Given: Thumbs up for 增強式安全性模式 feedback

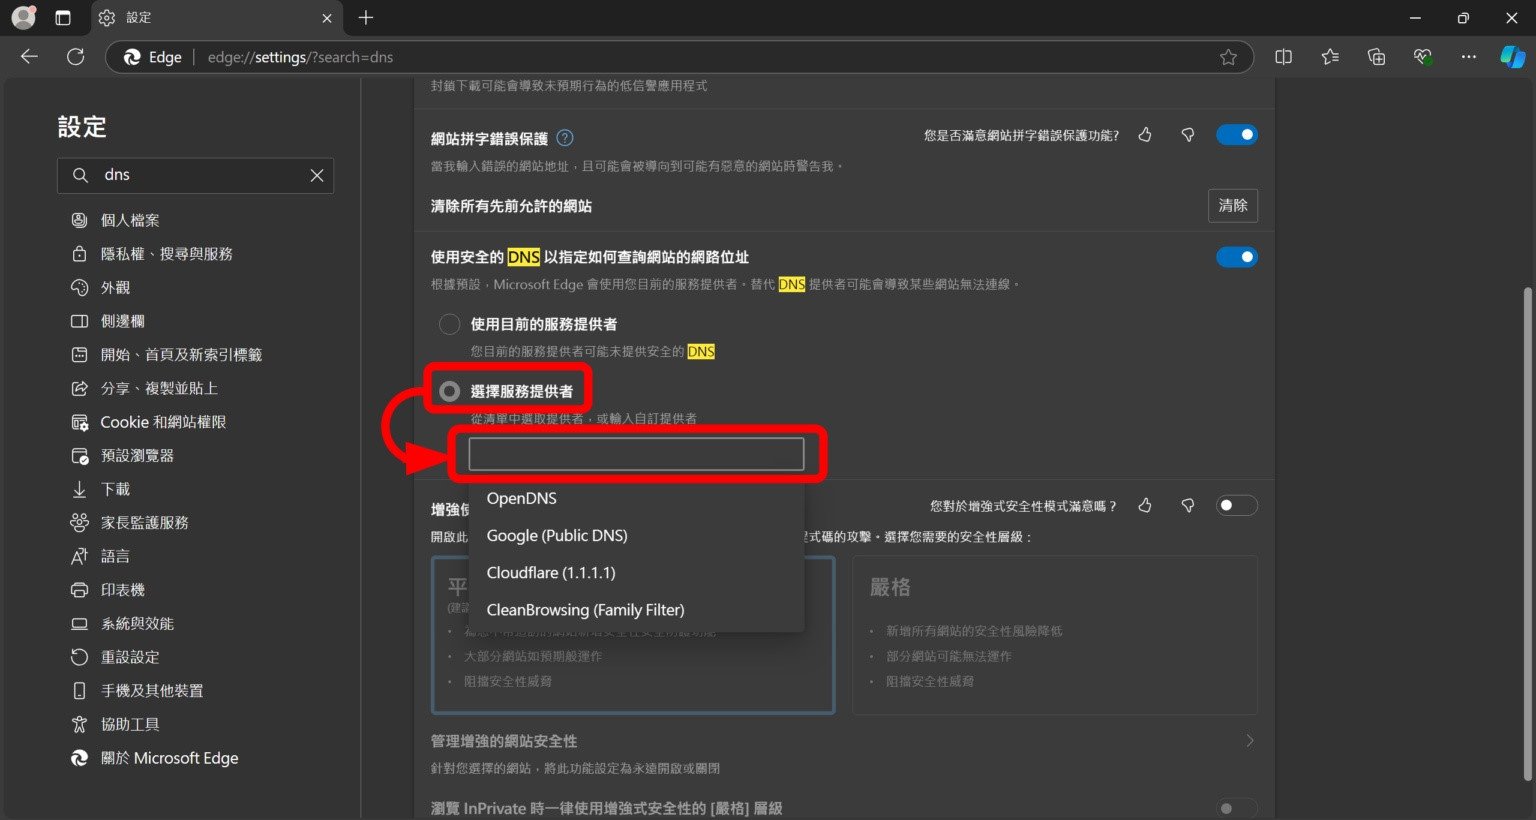Looking at the screenshot, I should (x=1146, y=506).
